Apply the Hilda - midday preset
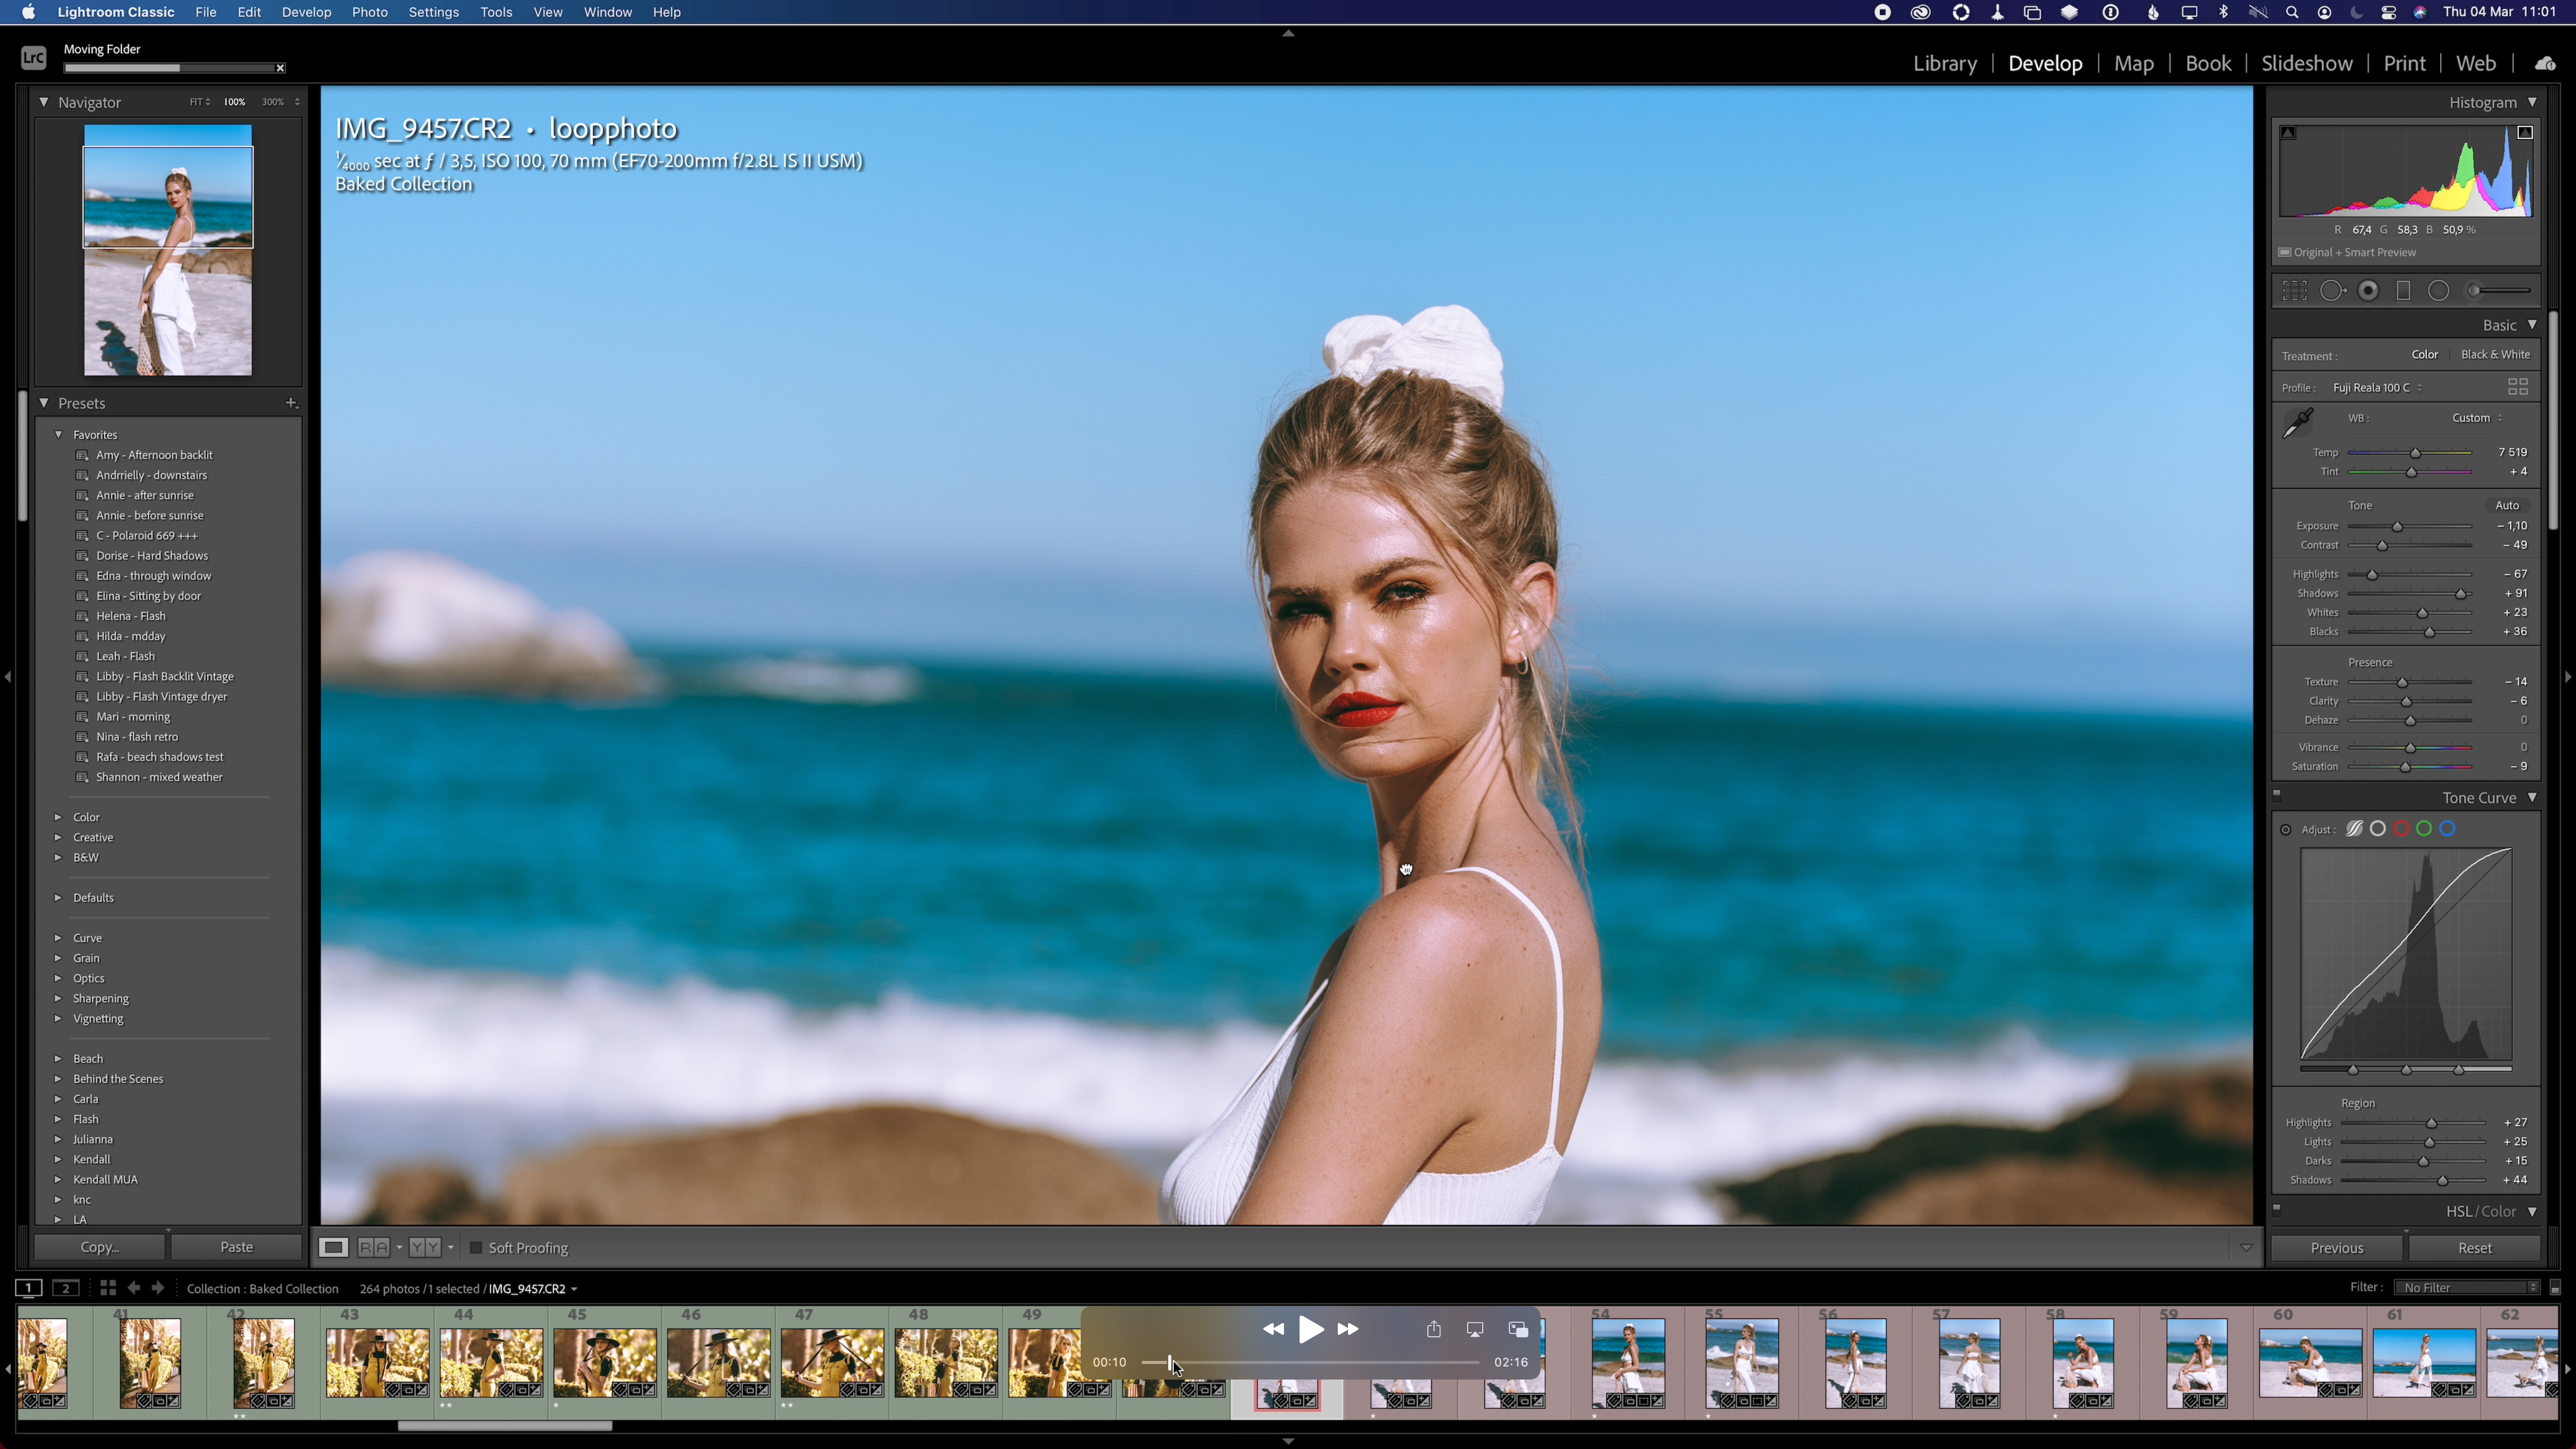 [x=131, y=636]
